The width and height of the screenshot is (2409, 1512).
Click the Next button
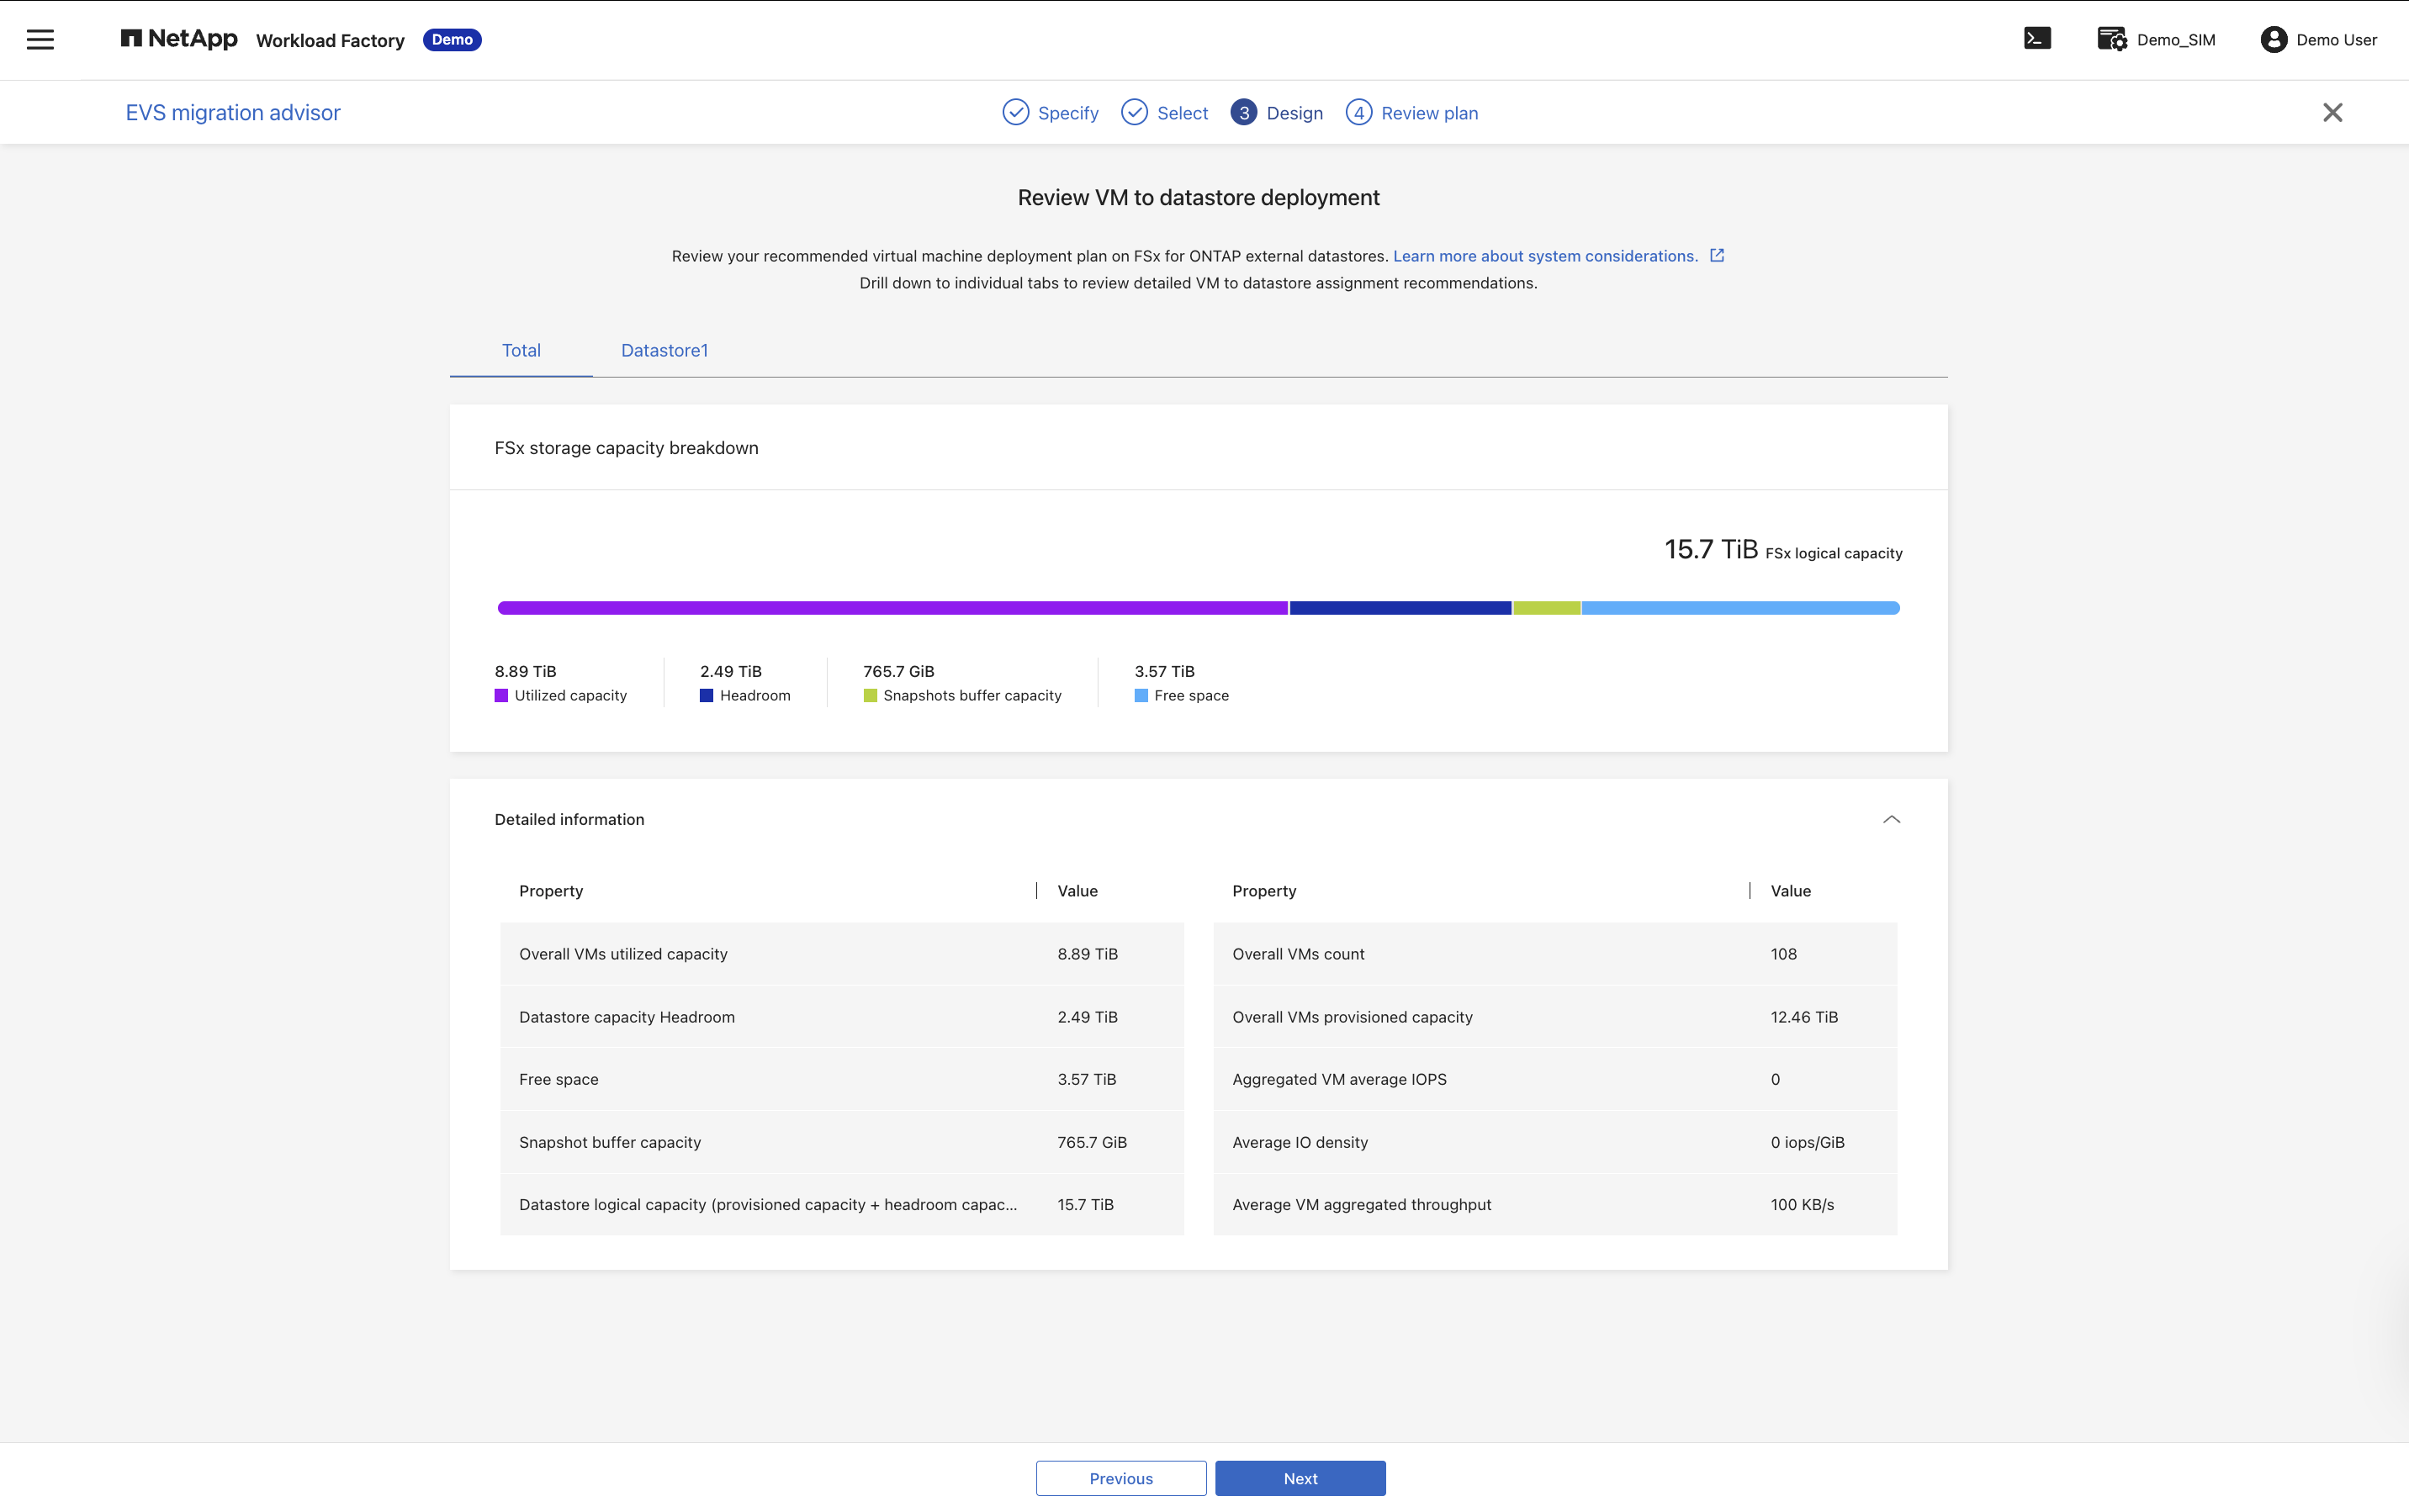[1300, 1478]
